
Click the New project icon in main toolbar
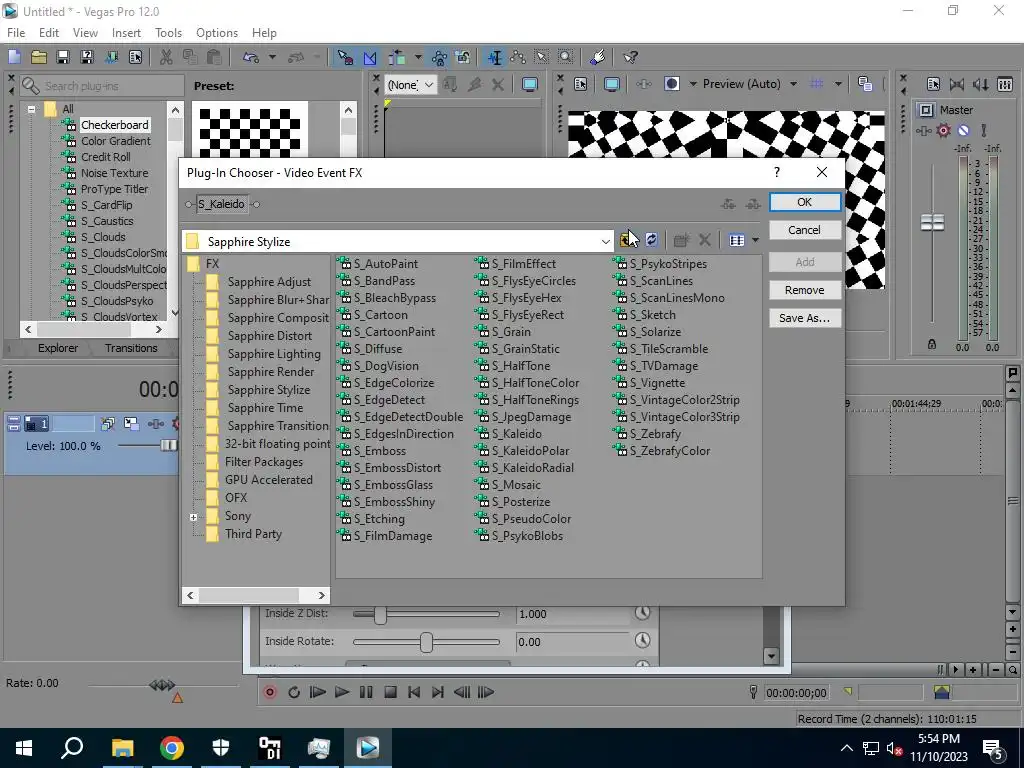14,57
